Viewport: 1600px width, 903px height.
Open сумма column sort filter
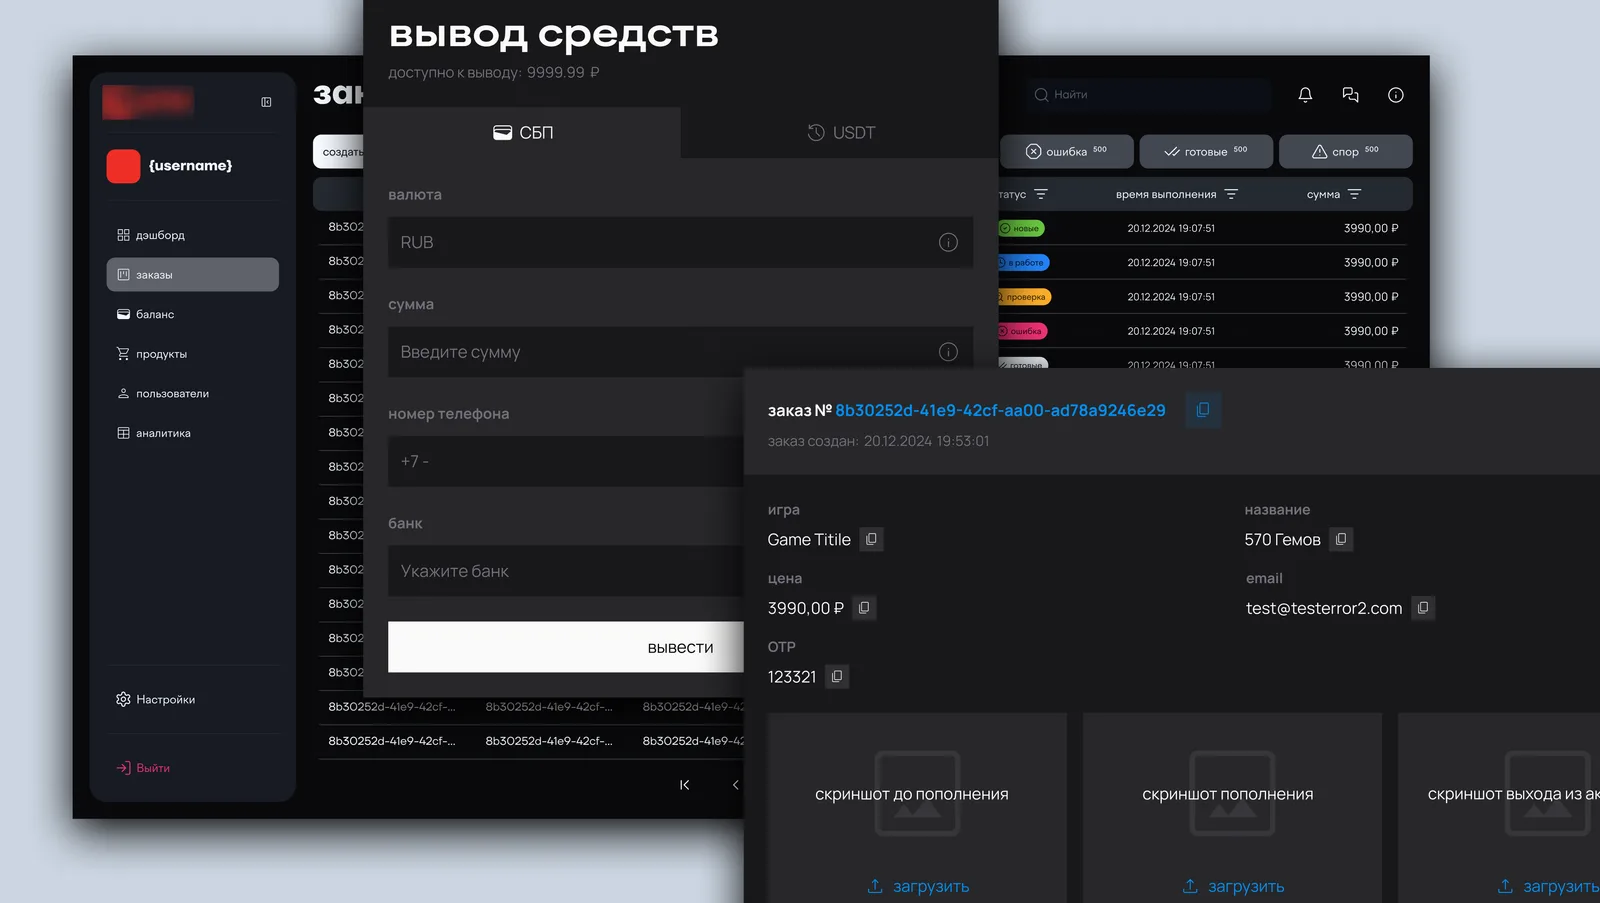[x=1354, y=194]
